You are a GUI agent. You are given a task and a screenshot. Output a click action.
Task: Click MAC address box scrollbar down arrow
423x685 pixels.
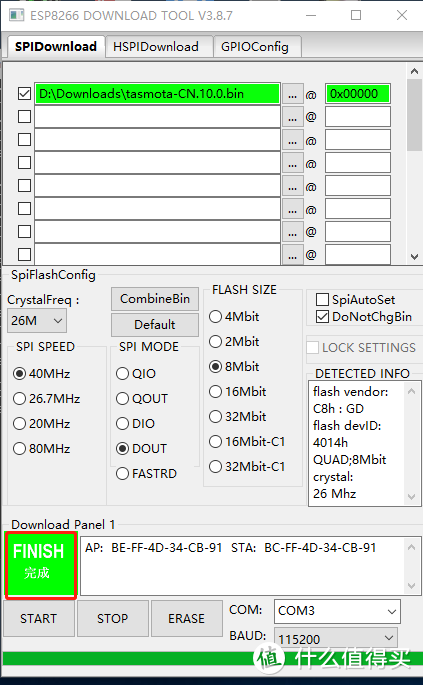click(x=411, y=586)
